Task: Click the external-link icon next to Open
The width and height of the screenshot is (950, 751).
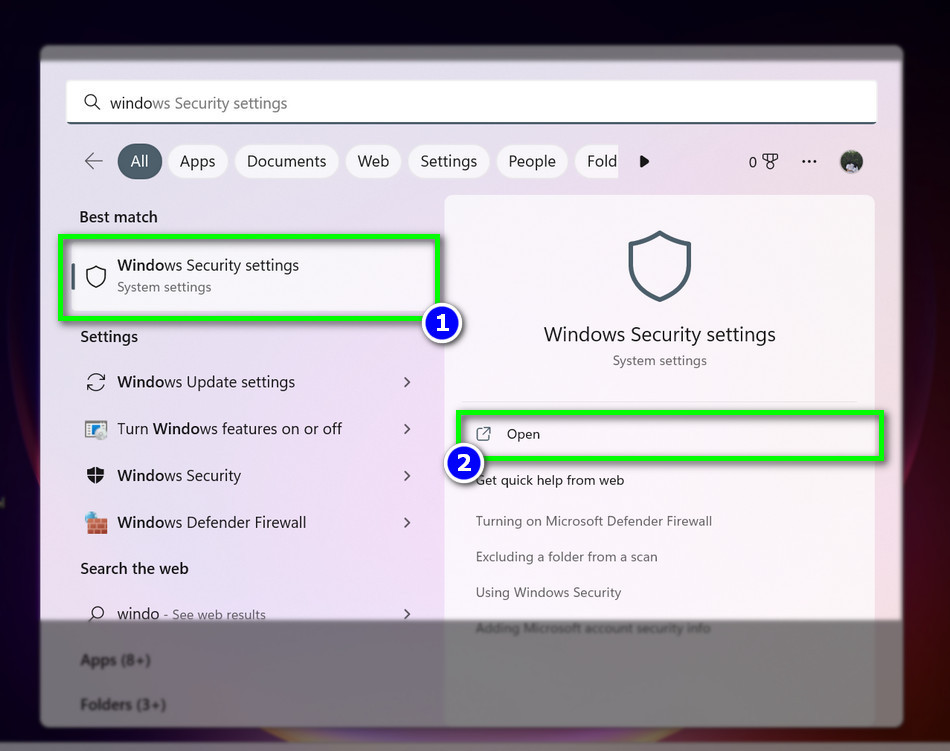Action: pos(483,434)
